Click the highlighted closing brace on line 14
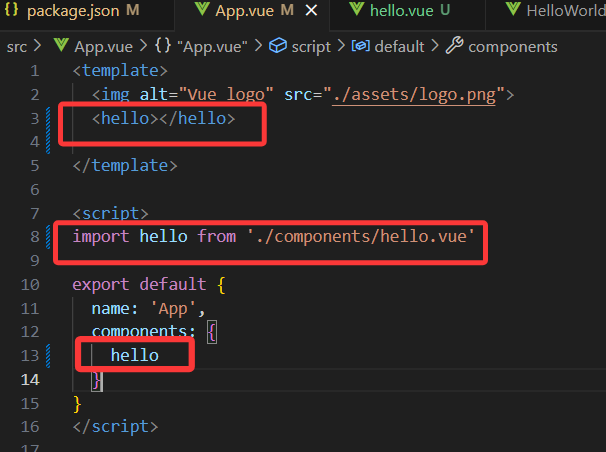 [97, 380]
